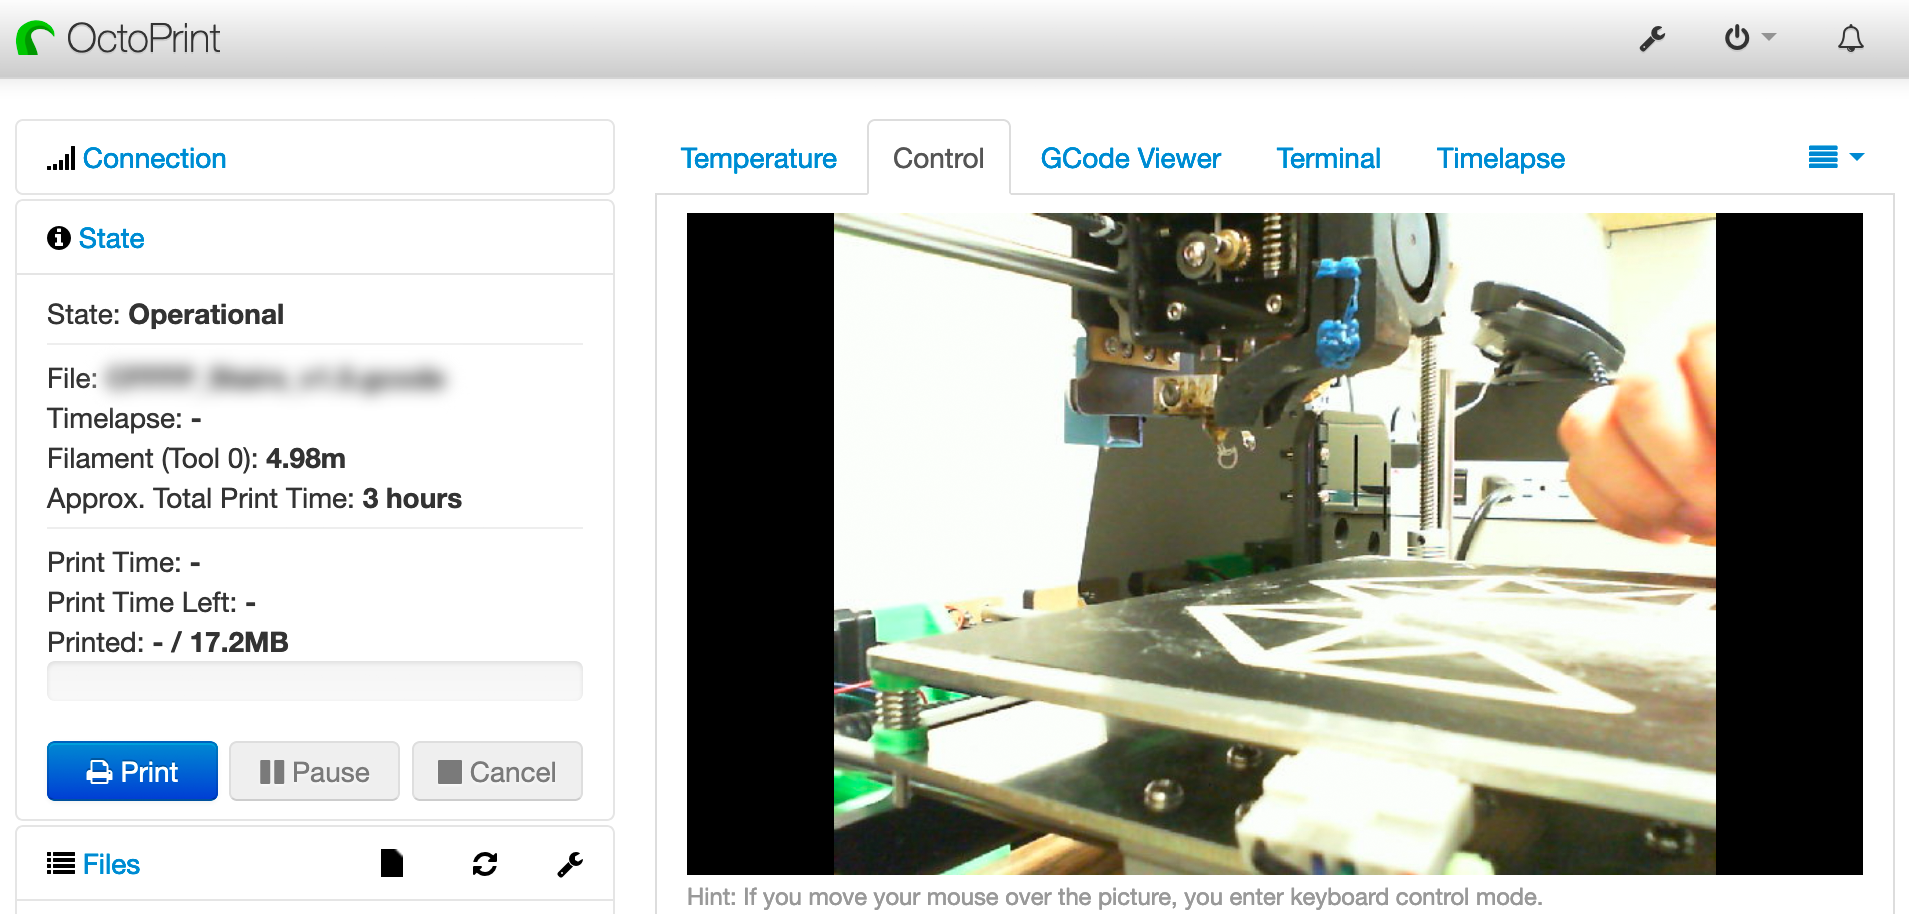The image size is (1909, 914).
Task: Collapse the Connection panel
Action: coord(155,158)
